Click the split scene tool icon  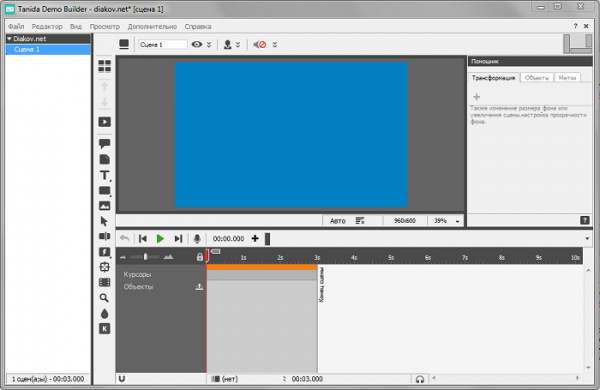point(104,237)
